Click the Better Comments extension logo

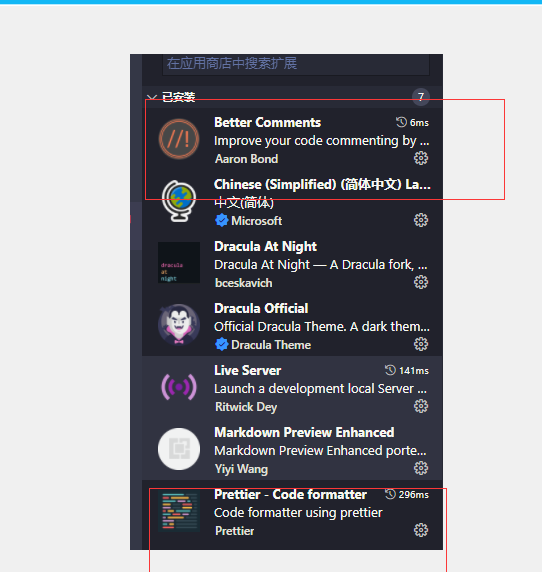click(x=179, y=139)
